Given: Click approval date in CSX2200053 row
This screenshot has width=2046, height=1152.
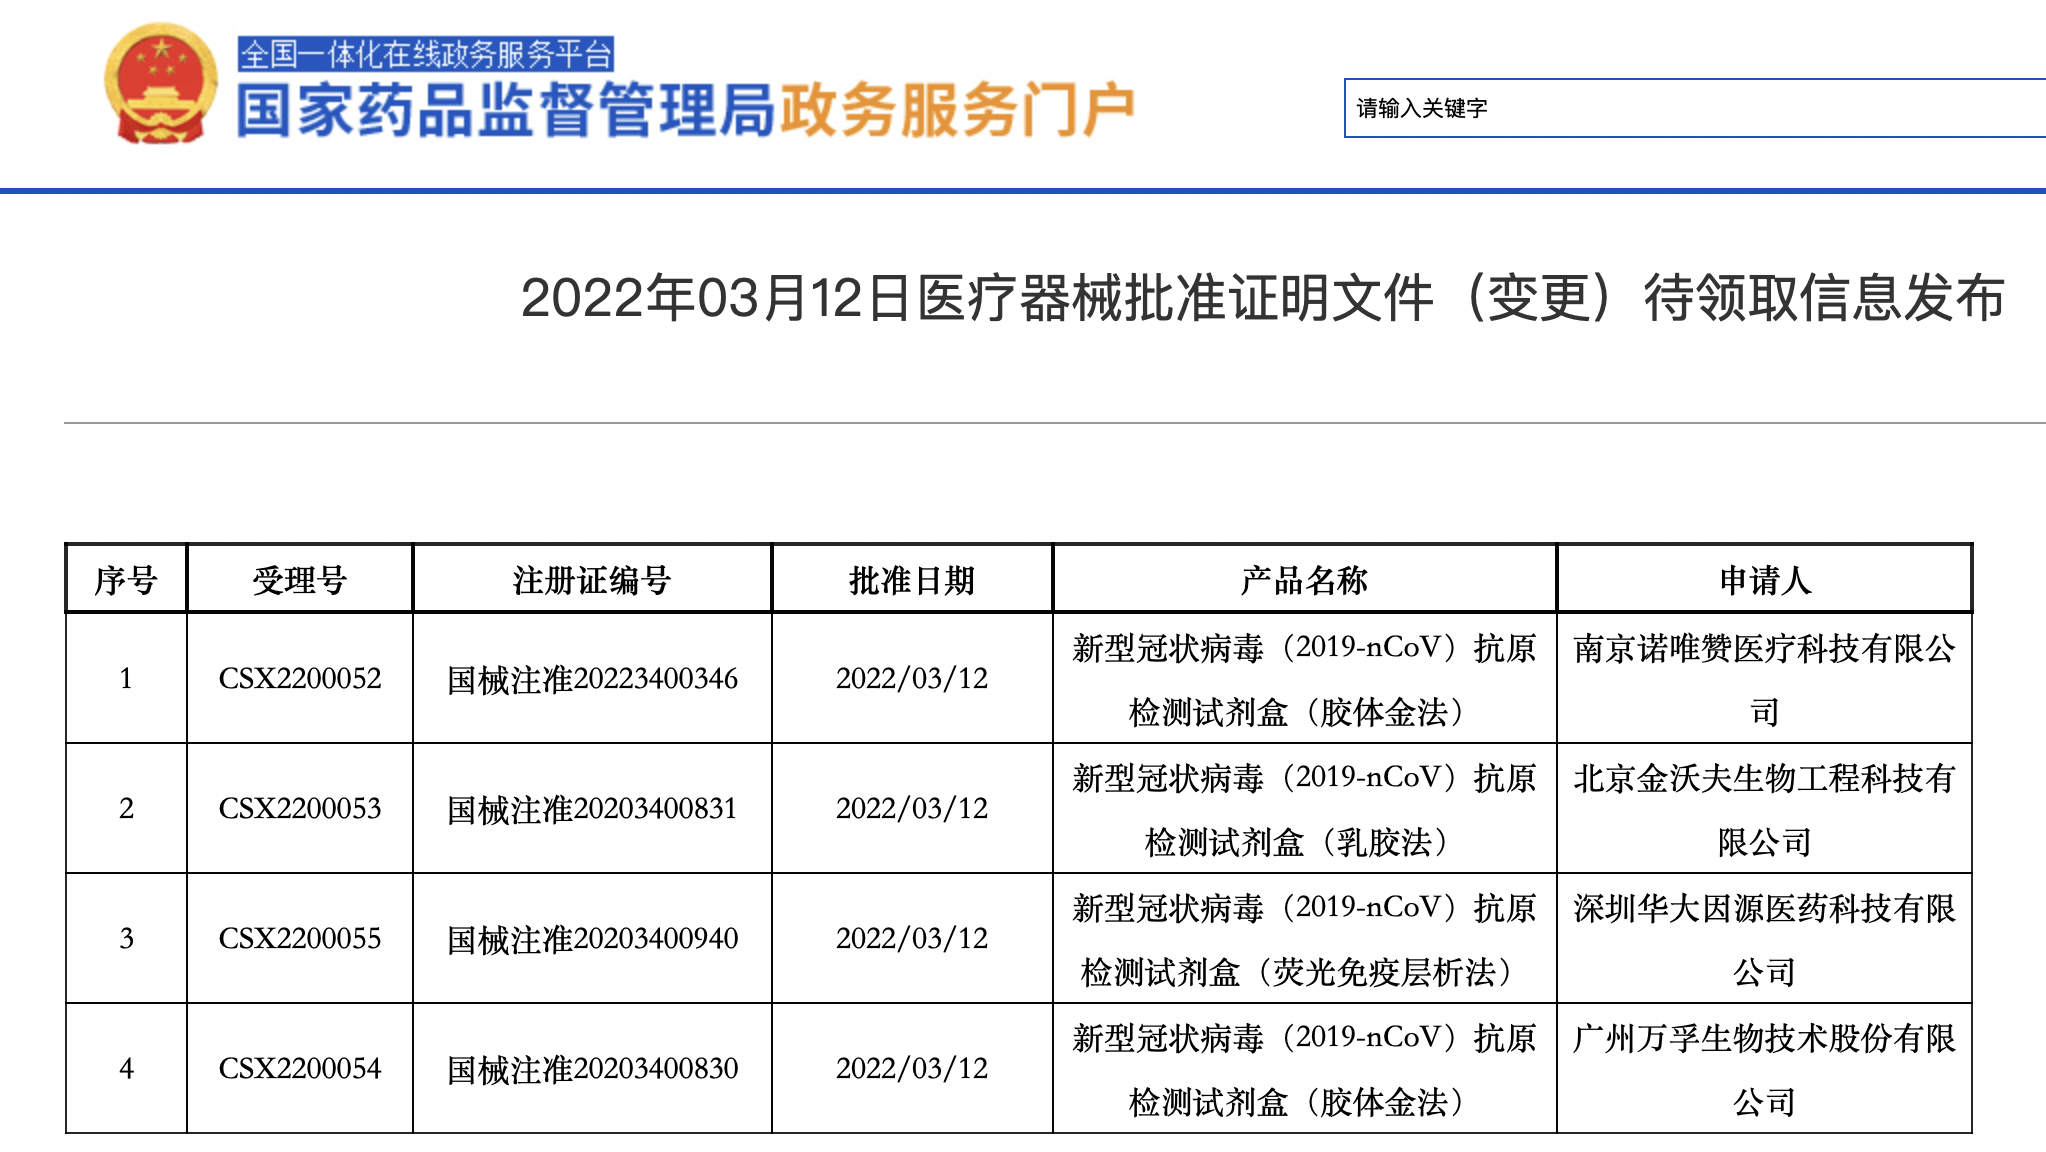Looking at the screenshot, I should coord(912,808).
